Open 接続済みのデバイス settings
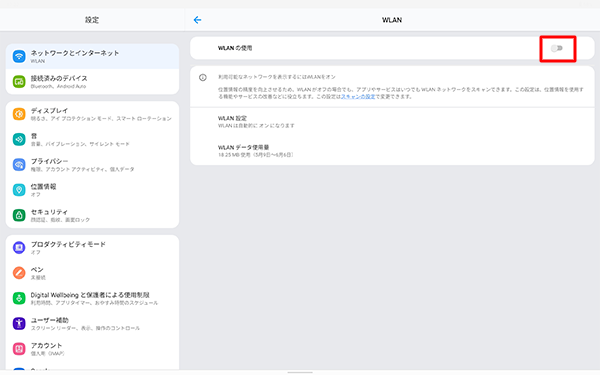Screen dimensions: 600x375 92,82
